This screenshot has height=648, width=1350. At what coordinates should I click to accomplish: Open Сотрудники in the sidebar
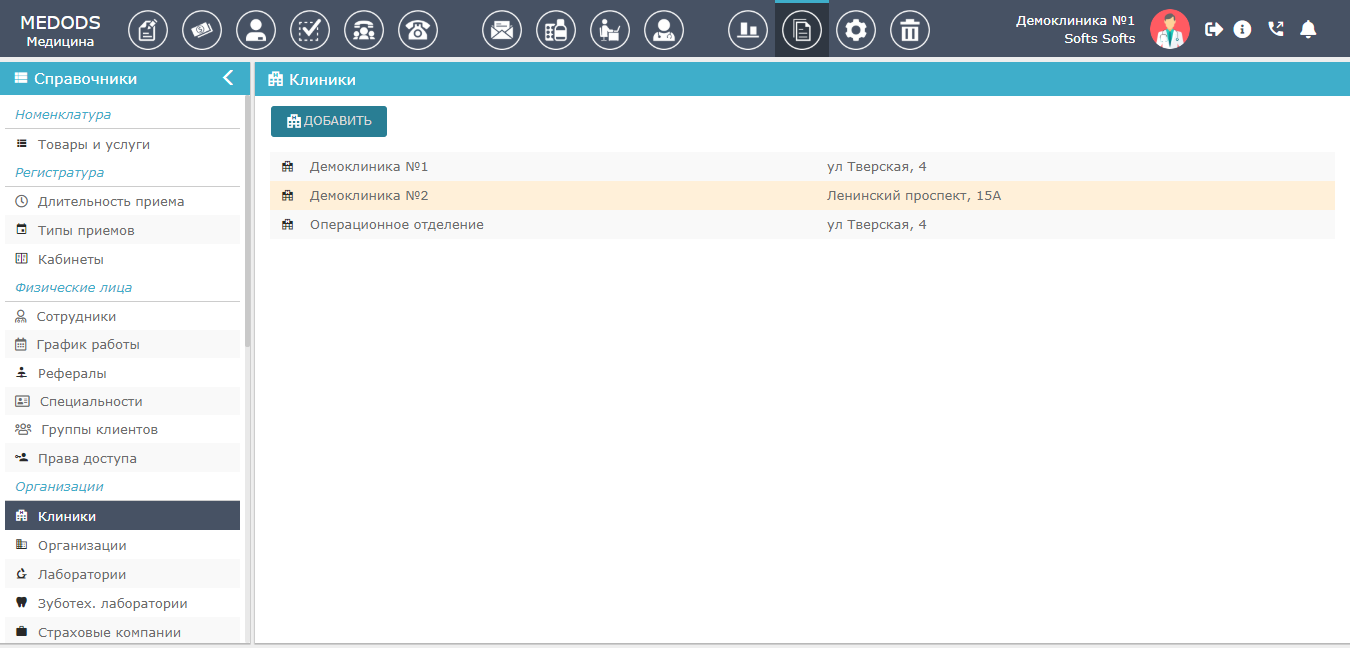76,316
